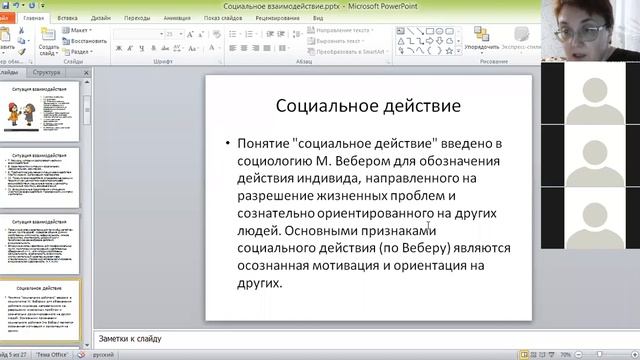
Task: Click the Redo/Repeat icon in quick access toolbar
Action: coord(32,5)
